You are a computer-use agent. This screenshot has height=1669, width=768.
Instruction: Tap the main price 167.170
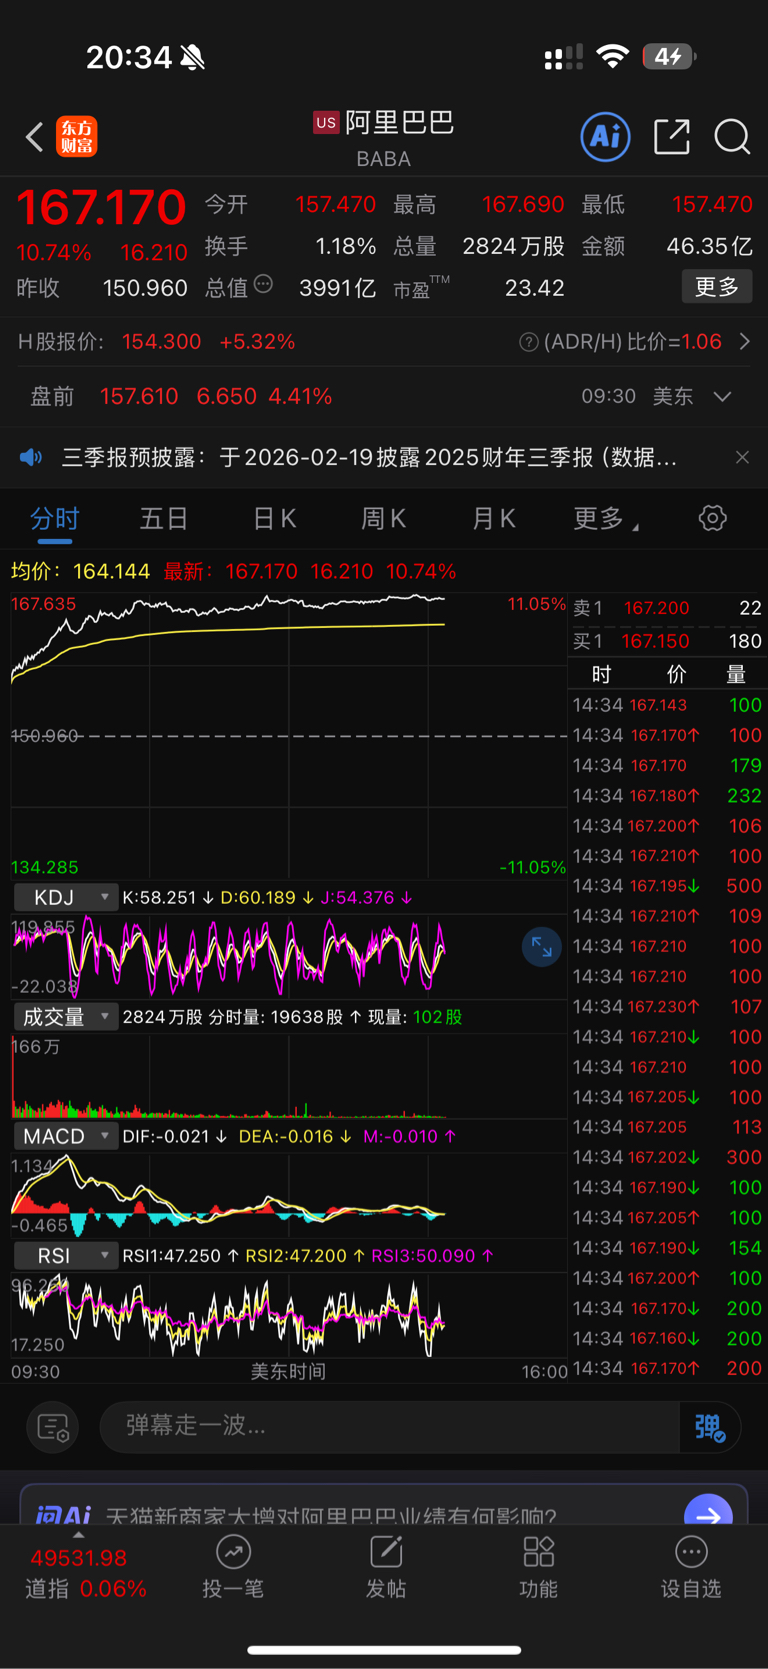coord(101,208)
